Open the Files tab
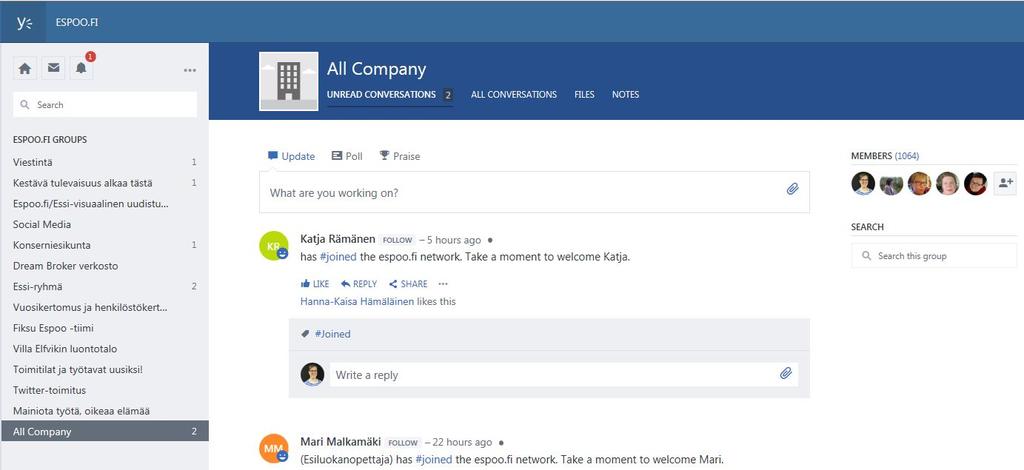The image size is (1024, 470). tap(584, 95)
